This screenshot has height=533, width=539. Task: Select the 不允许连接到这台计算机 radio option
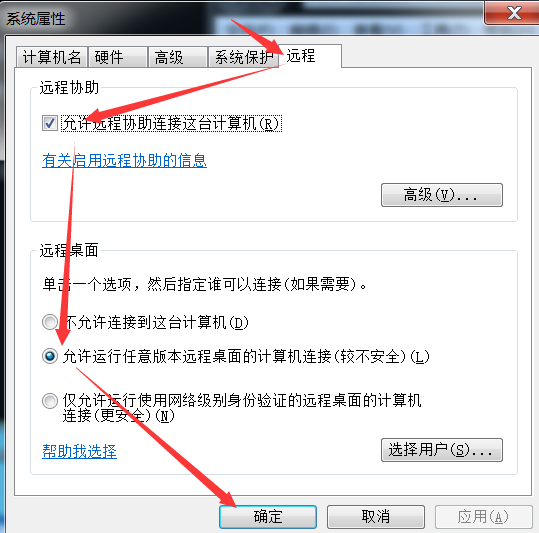pos(50,322)
